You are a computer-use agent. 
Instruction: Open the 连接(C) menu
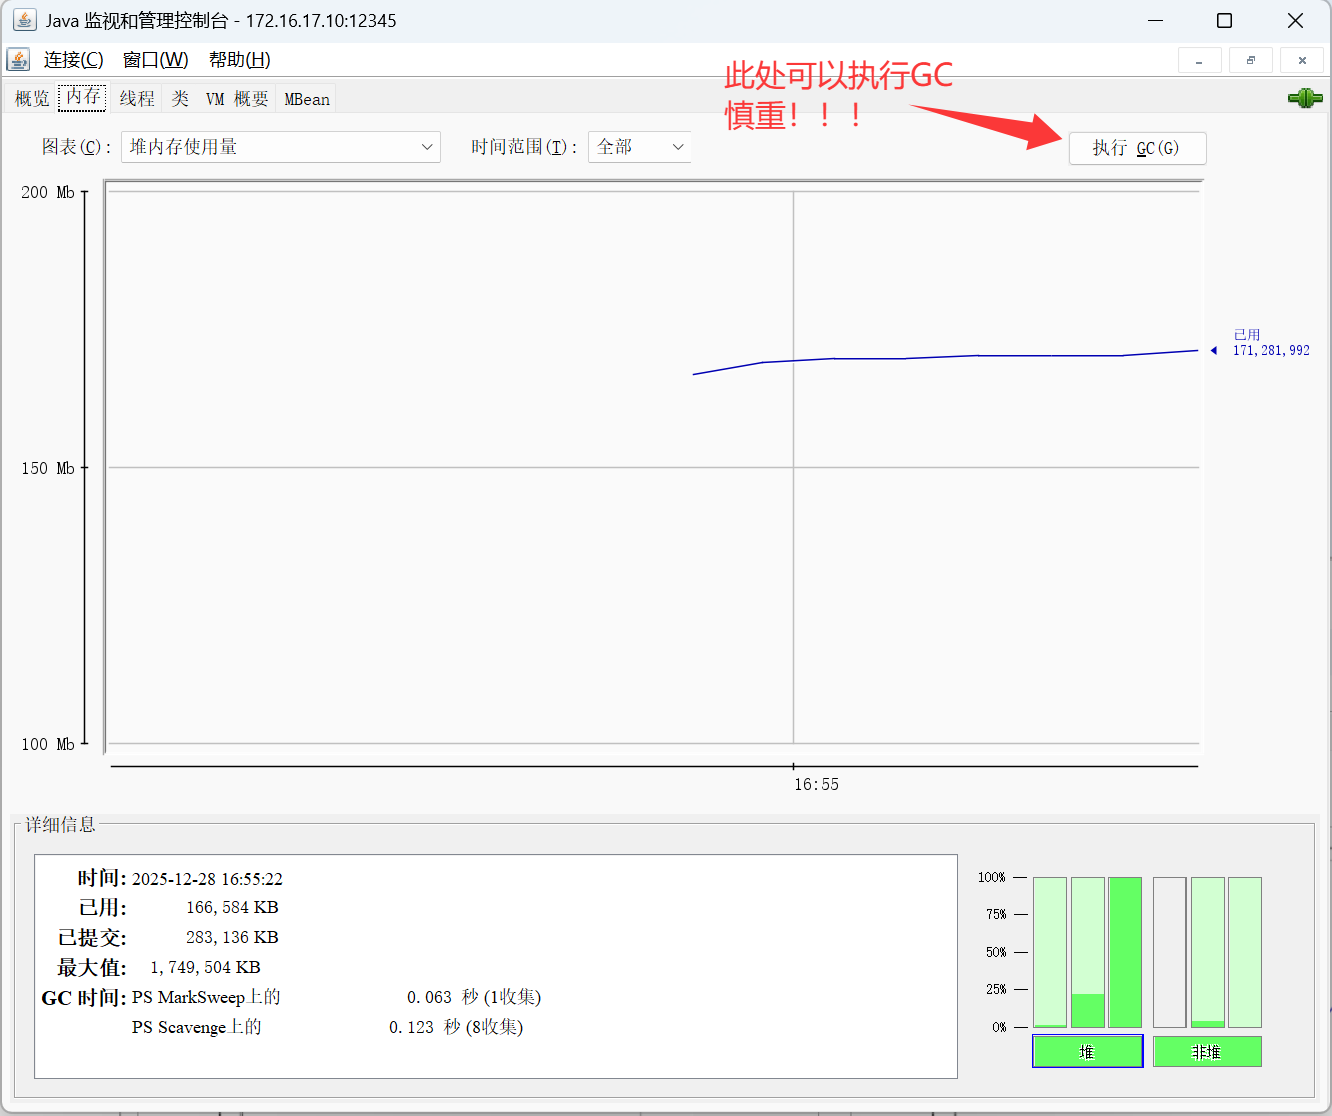pyautogui.click(x=73, y=60)
